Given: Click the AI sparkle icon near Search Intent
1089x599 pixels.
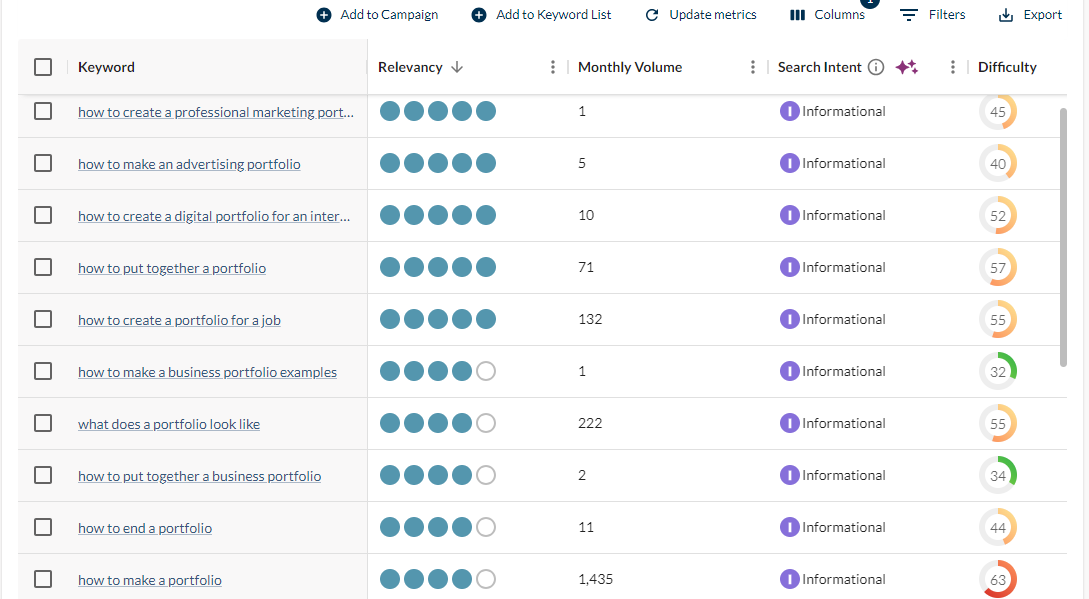Looking at the screenshot, I should [x=906, y=67].
